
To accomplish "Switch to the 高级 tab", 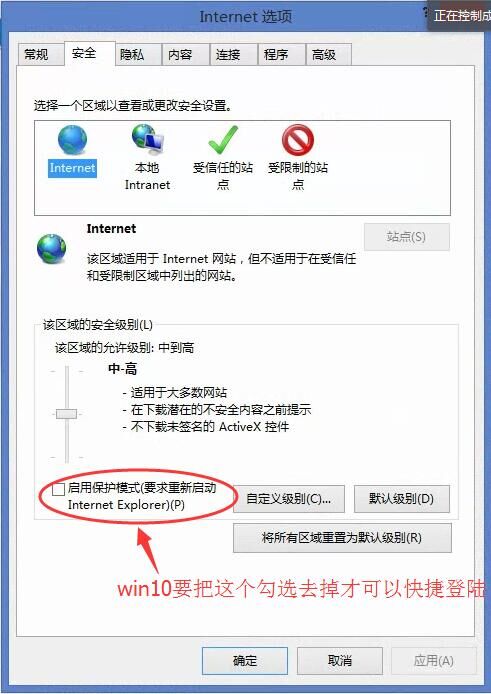I will coord(324,55).
